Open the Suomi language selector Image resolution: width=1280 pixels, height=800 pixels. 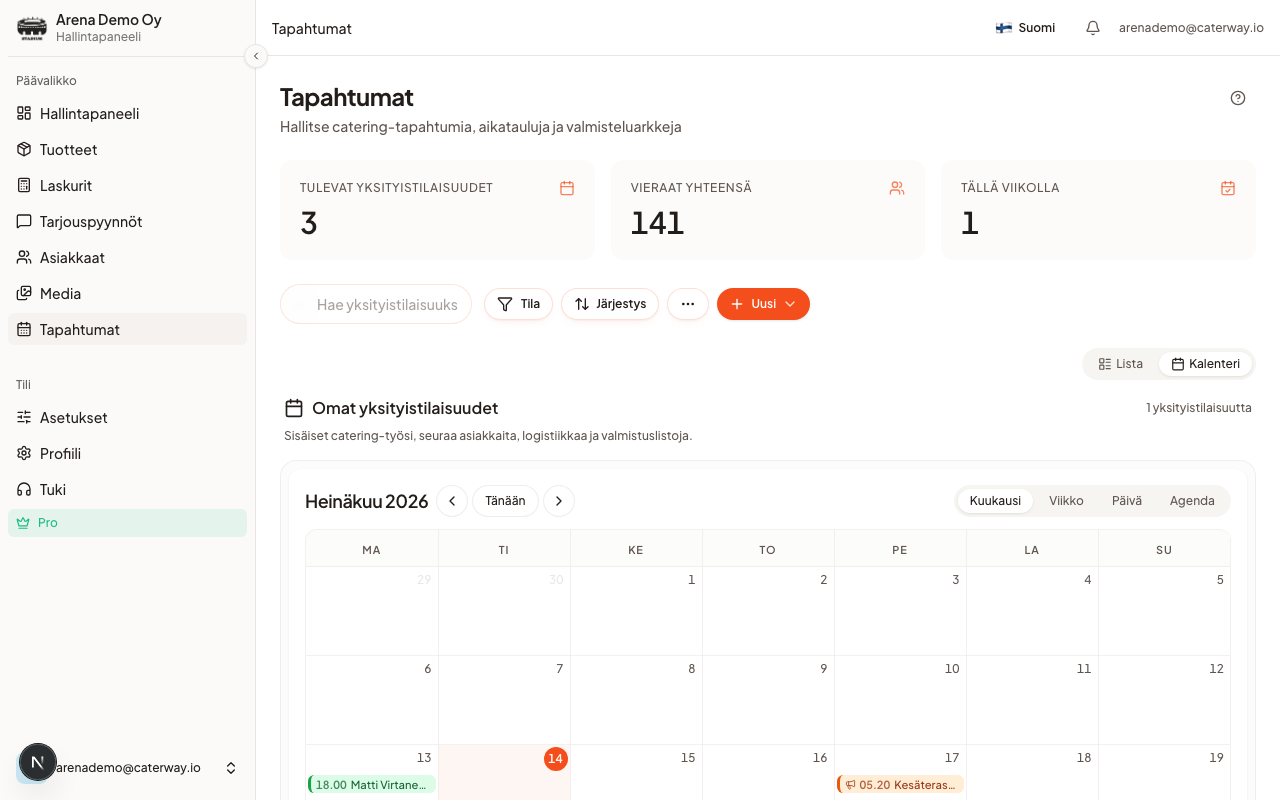(x=1025, y=28)
